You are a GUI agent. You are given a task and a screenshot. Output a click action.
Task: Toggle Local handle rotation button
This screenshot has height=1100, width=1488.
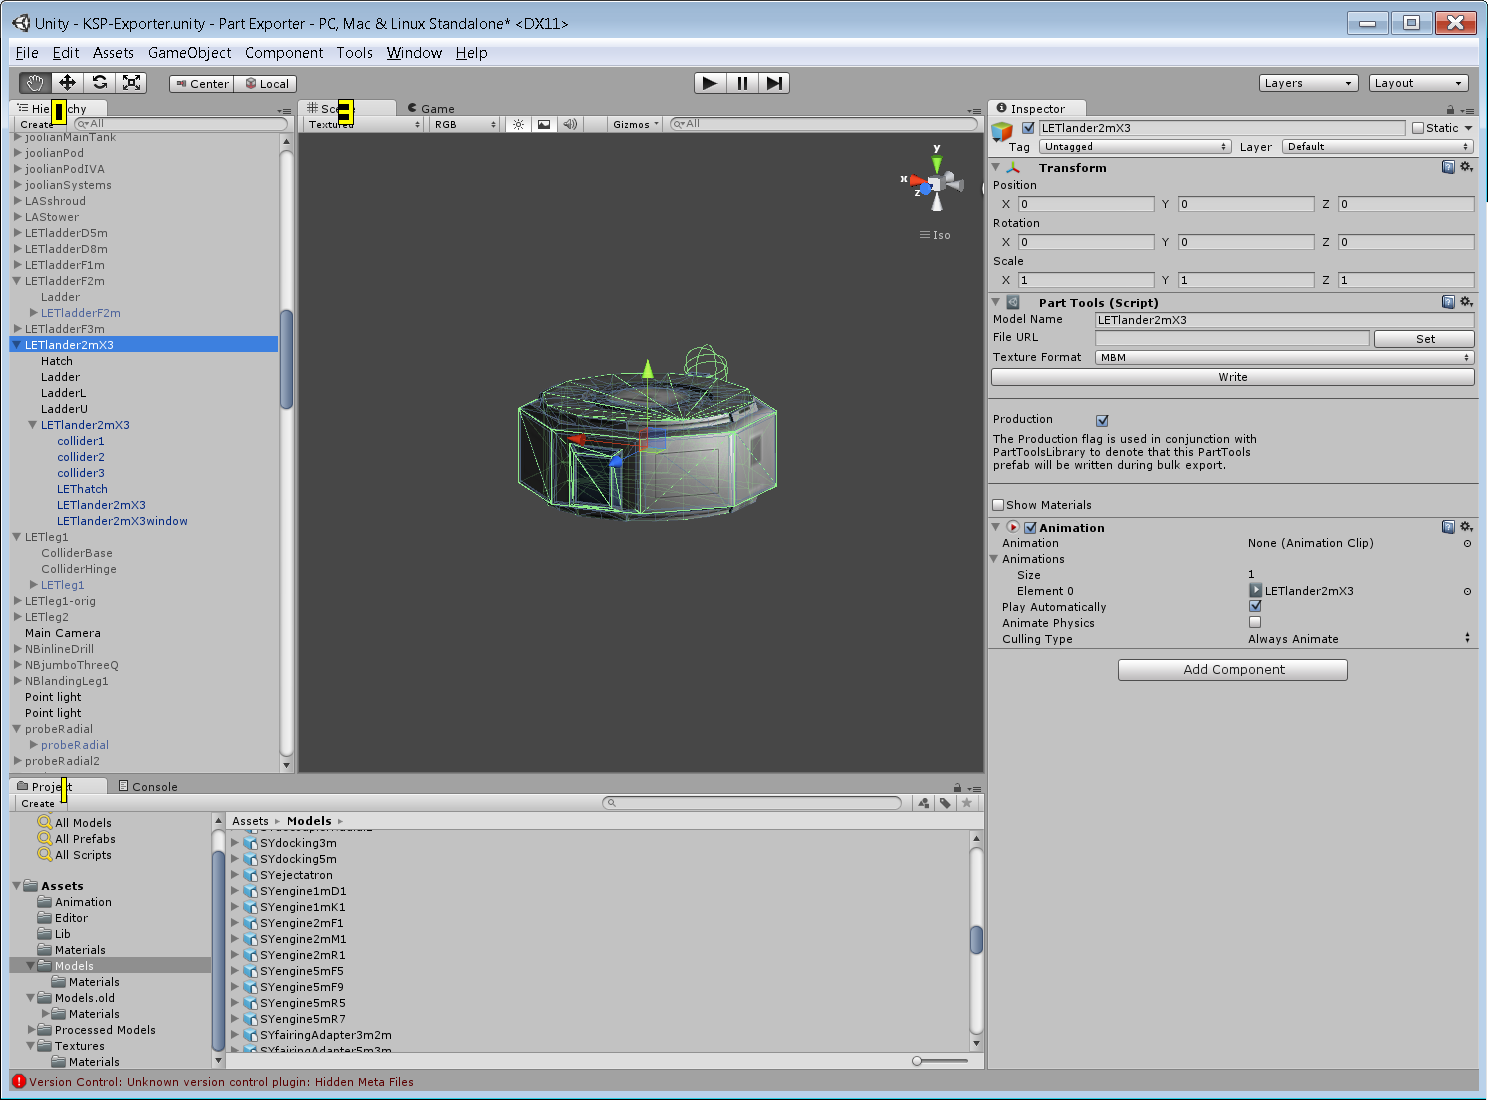[x=266, y=84]
